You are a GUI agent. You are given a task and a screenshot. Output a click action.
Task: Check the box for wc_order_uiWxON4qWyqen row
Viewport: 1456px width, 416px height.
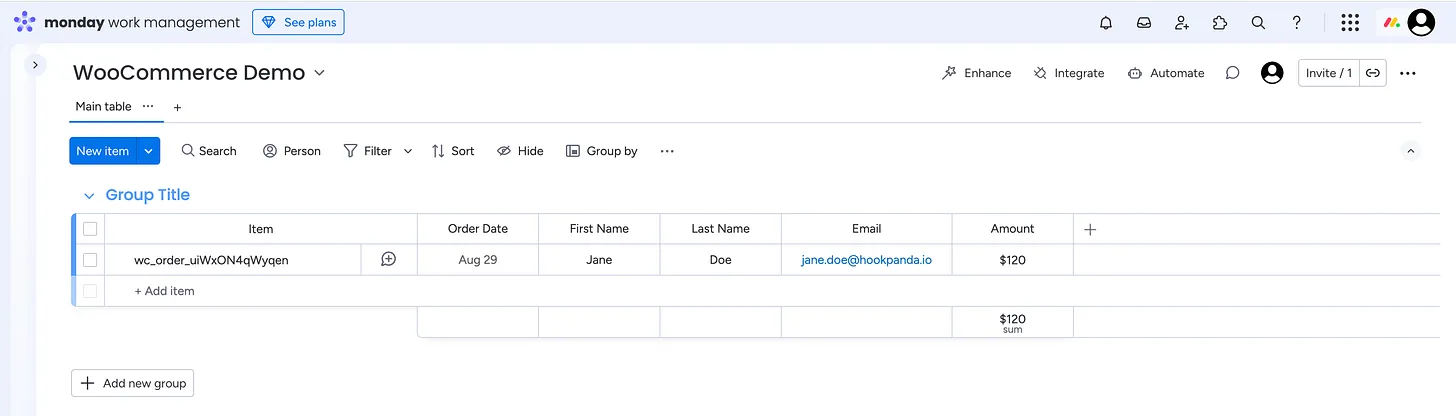90,260
